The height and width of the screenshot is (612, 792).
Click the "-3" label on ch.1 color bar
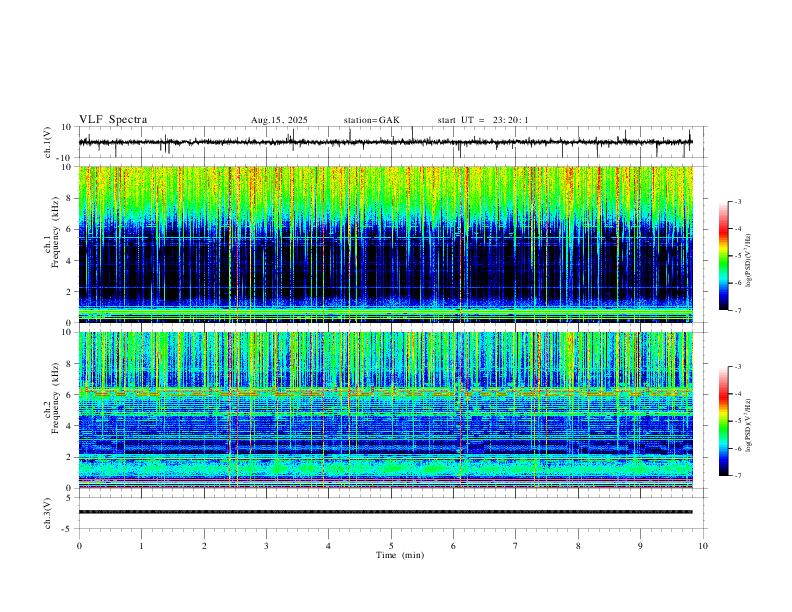point(738,201)
